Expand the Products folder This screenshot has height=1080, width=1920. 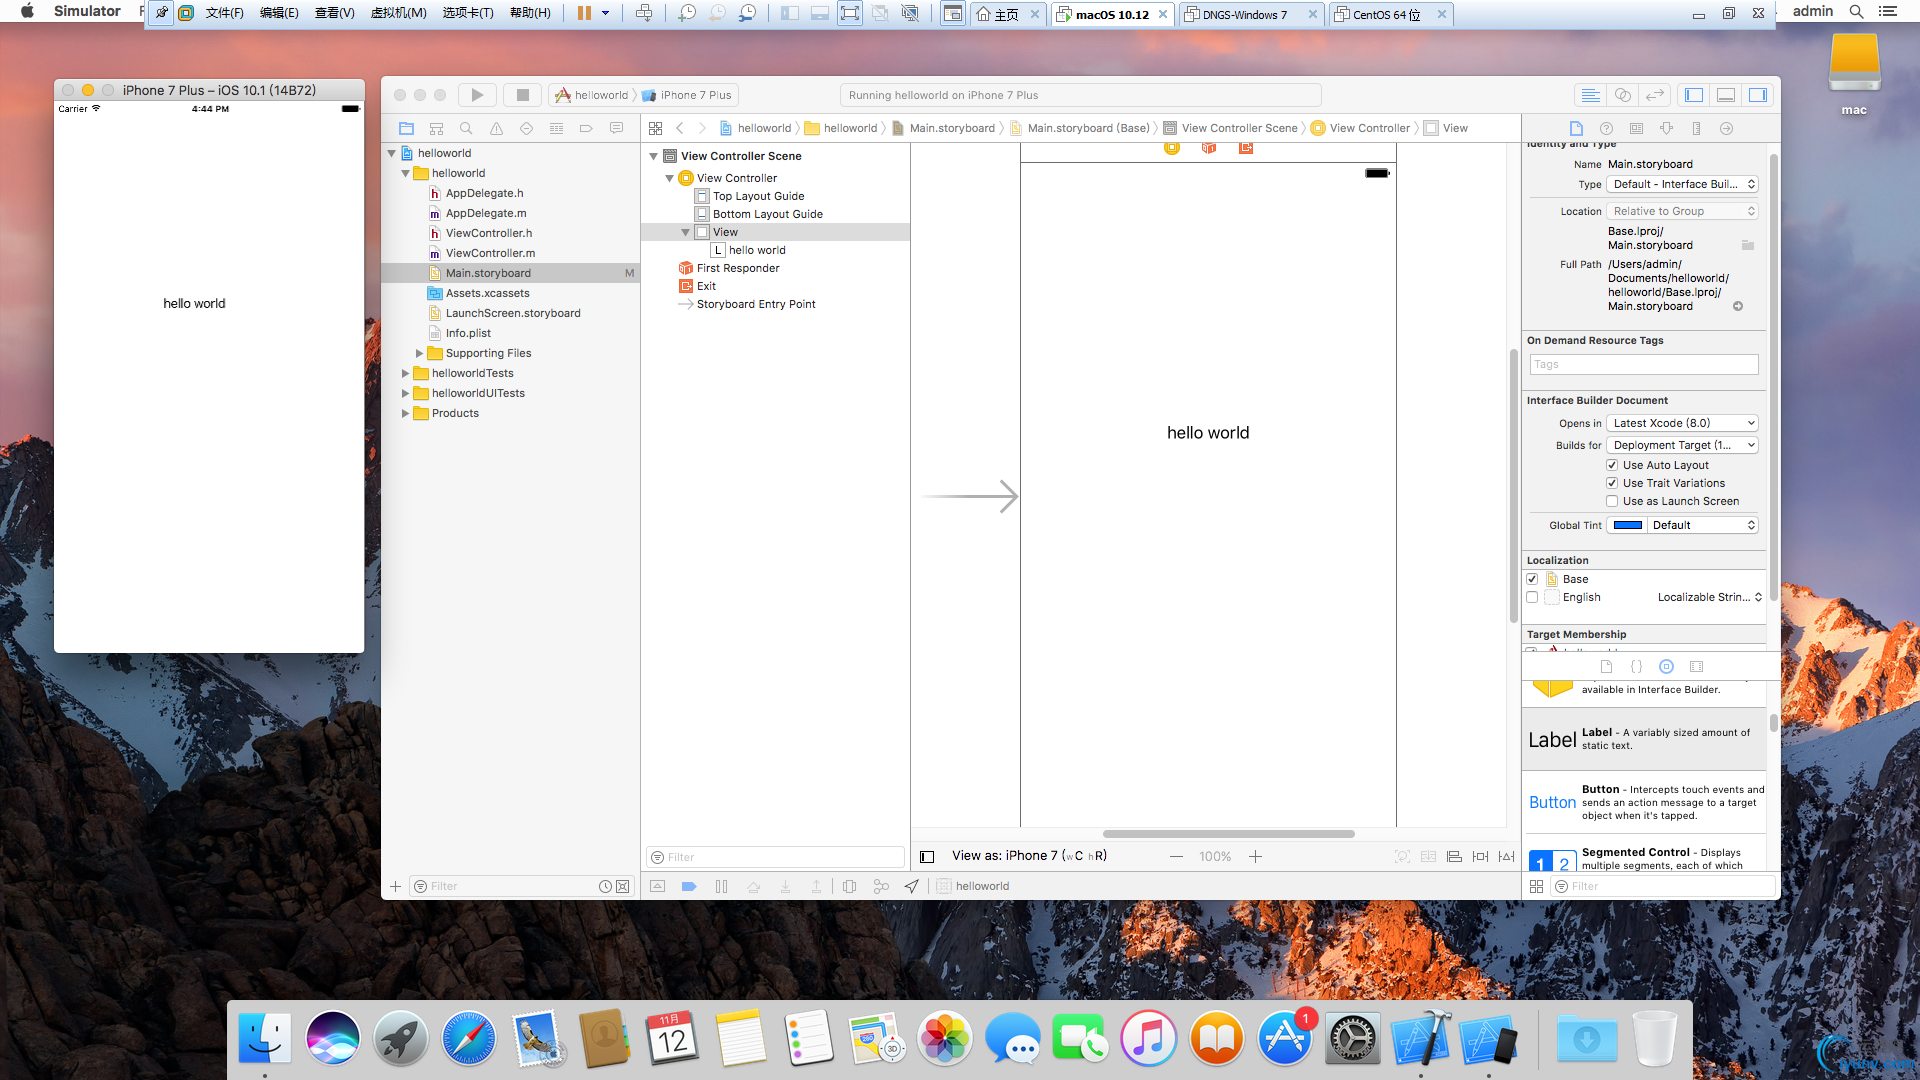[405, 413]
